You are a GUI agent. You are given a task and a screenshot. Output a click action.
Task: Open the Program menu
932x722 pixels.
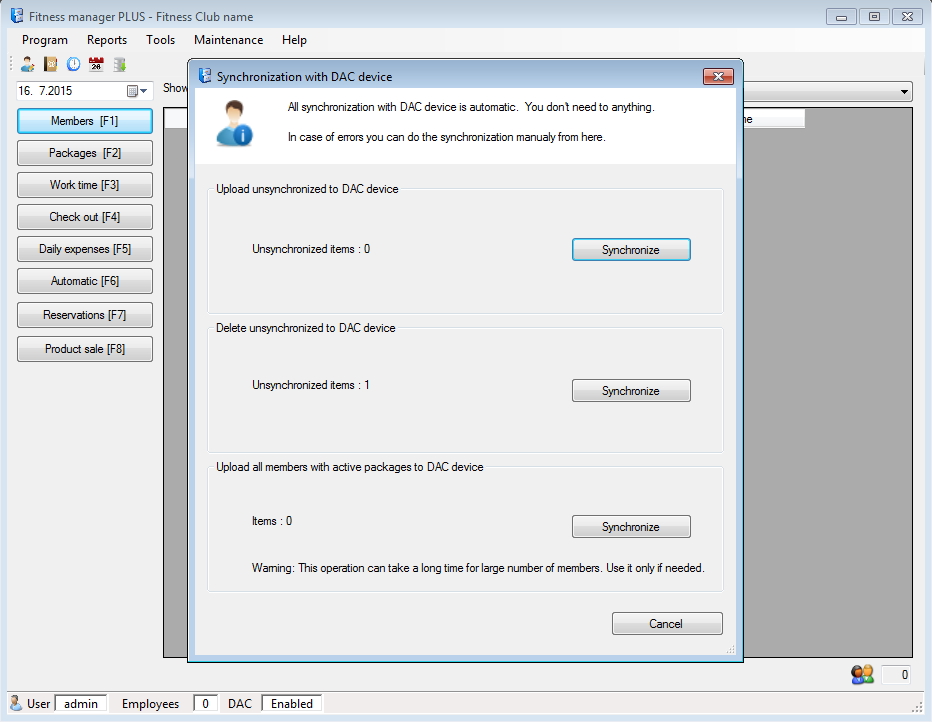[45, 40]
